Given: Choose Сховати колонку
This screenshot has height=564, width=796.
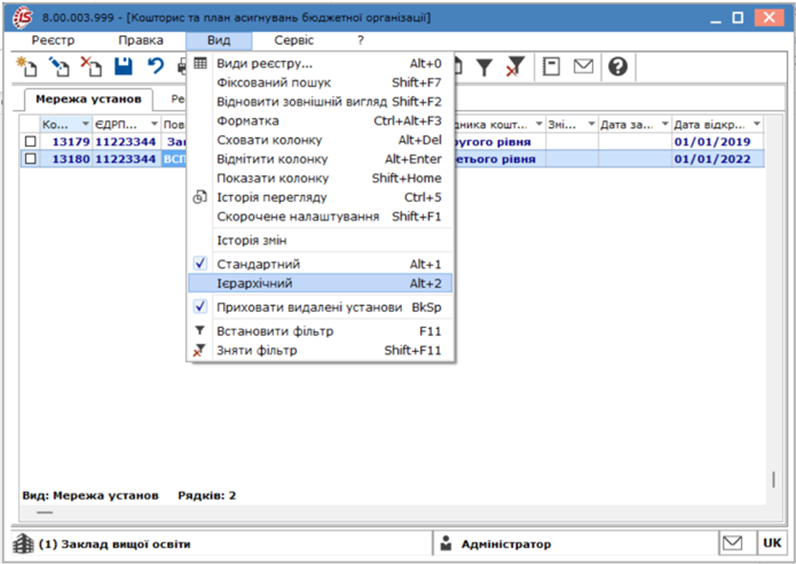Looking at the screenshot, I should point(320,140).
